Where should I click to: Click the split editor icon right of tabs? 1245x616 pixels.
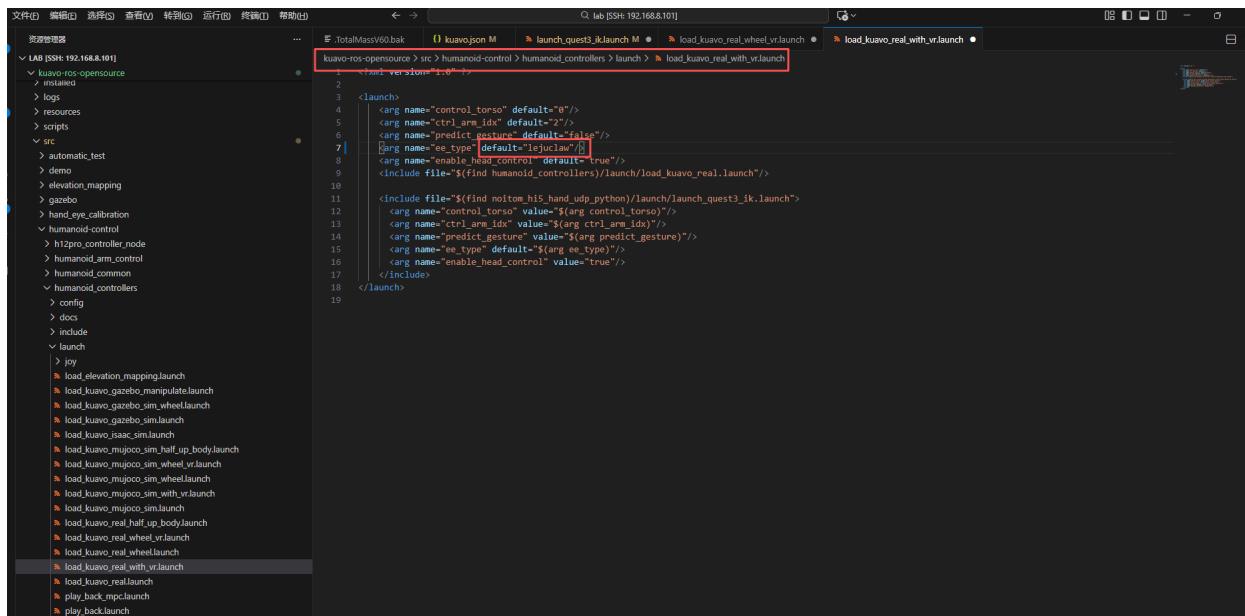coord(1231,39)
